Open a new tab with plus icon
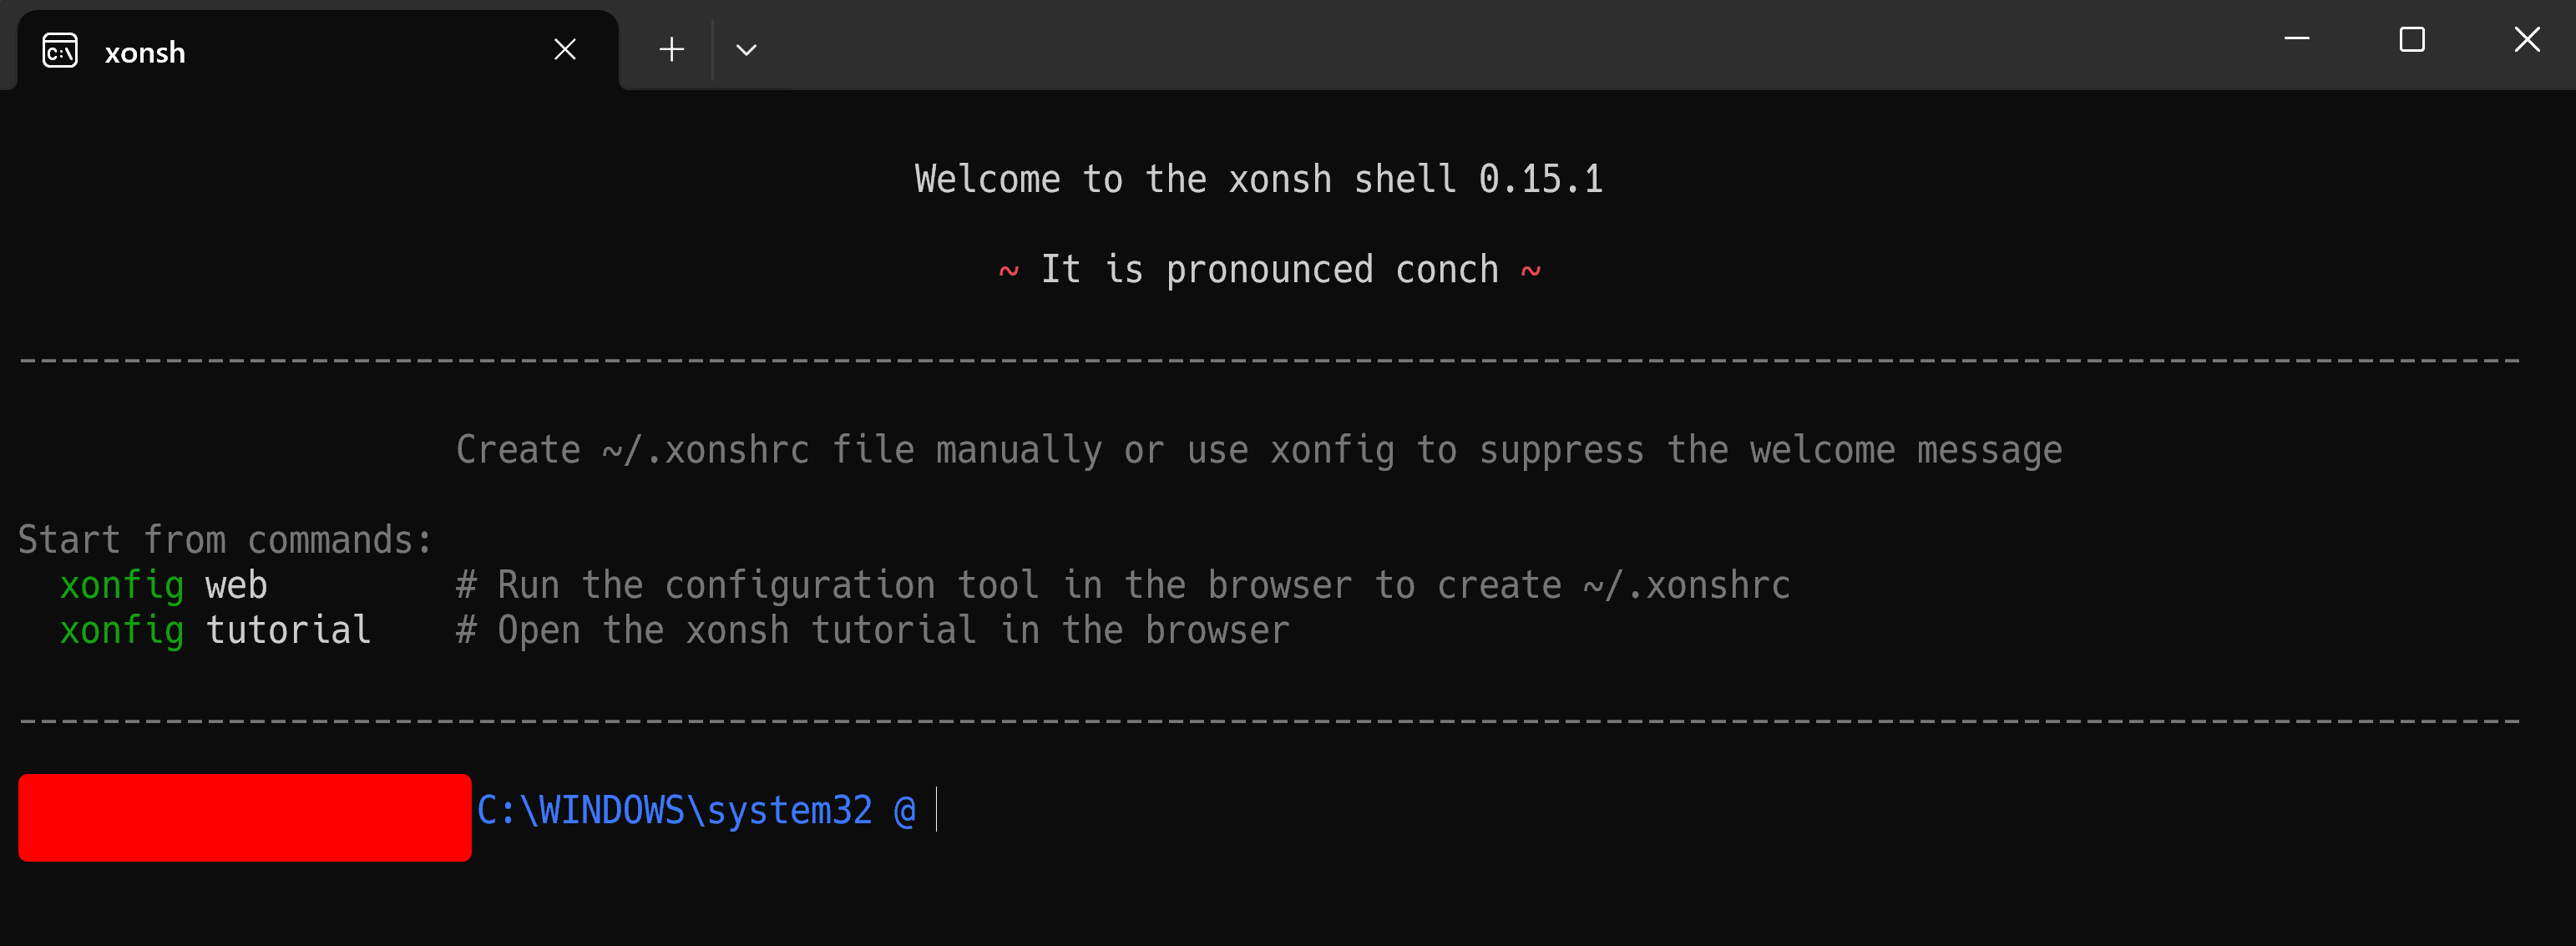The width and height of the screenshot is (2576, 946). pos(672,49)
